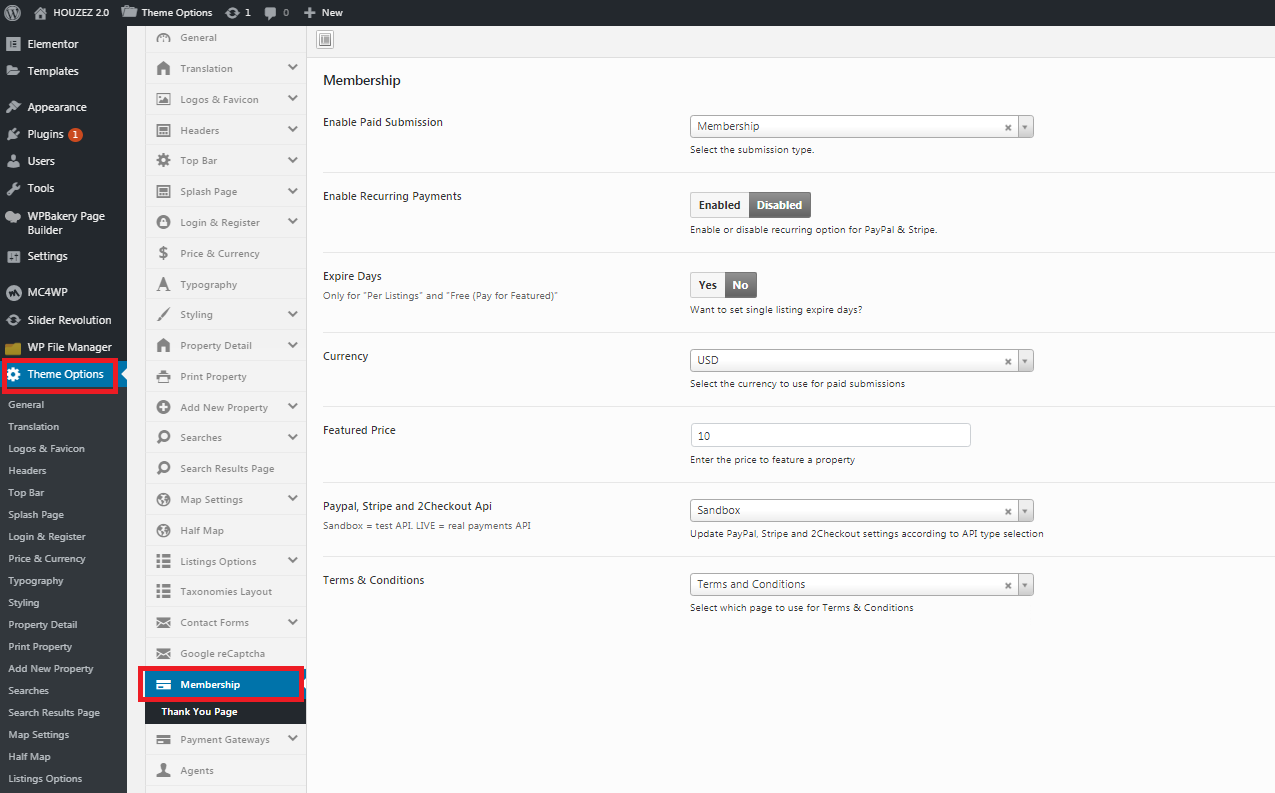1275x793 pixels.
Task: Click the Users person icon
Action: tap(13, 161)
